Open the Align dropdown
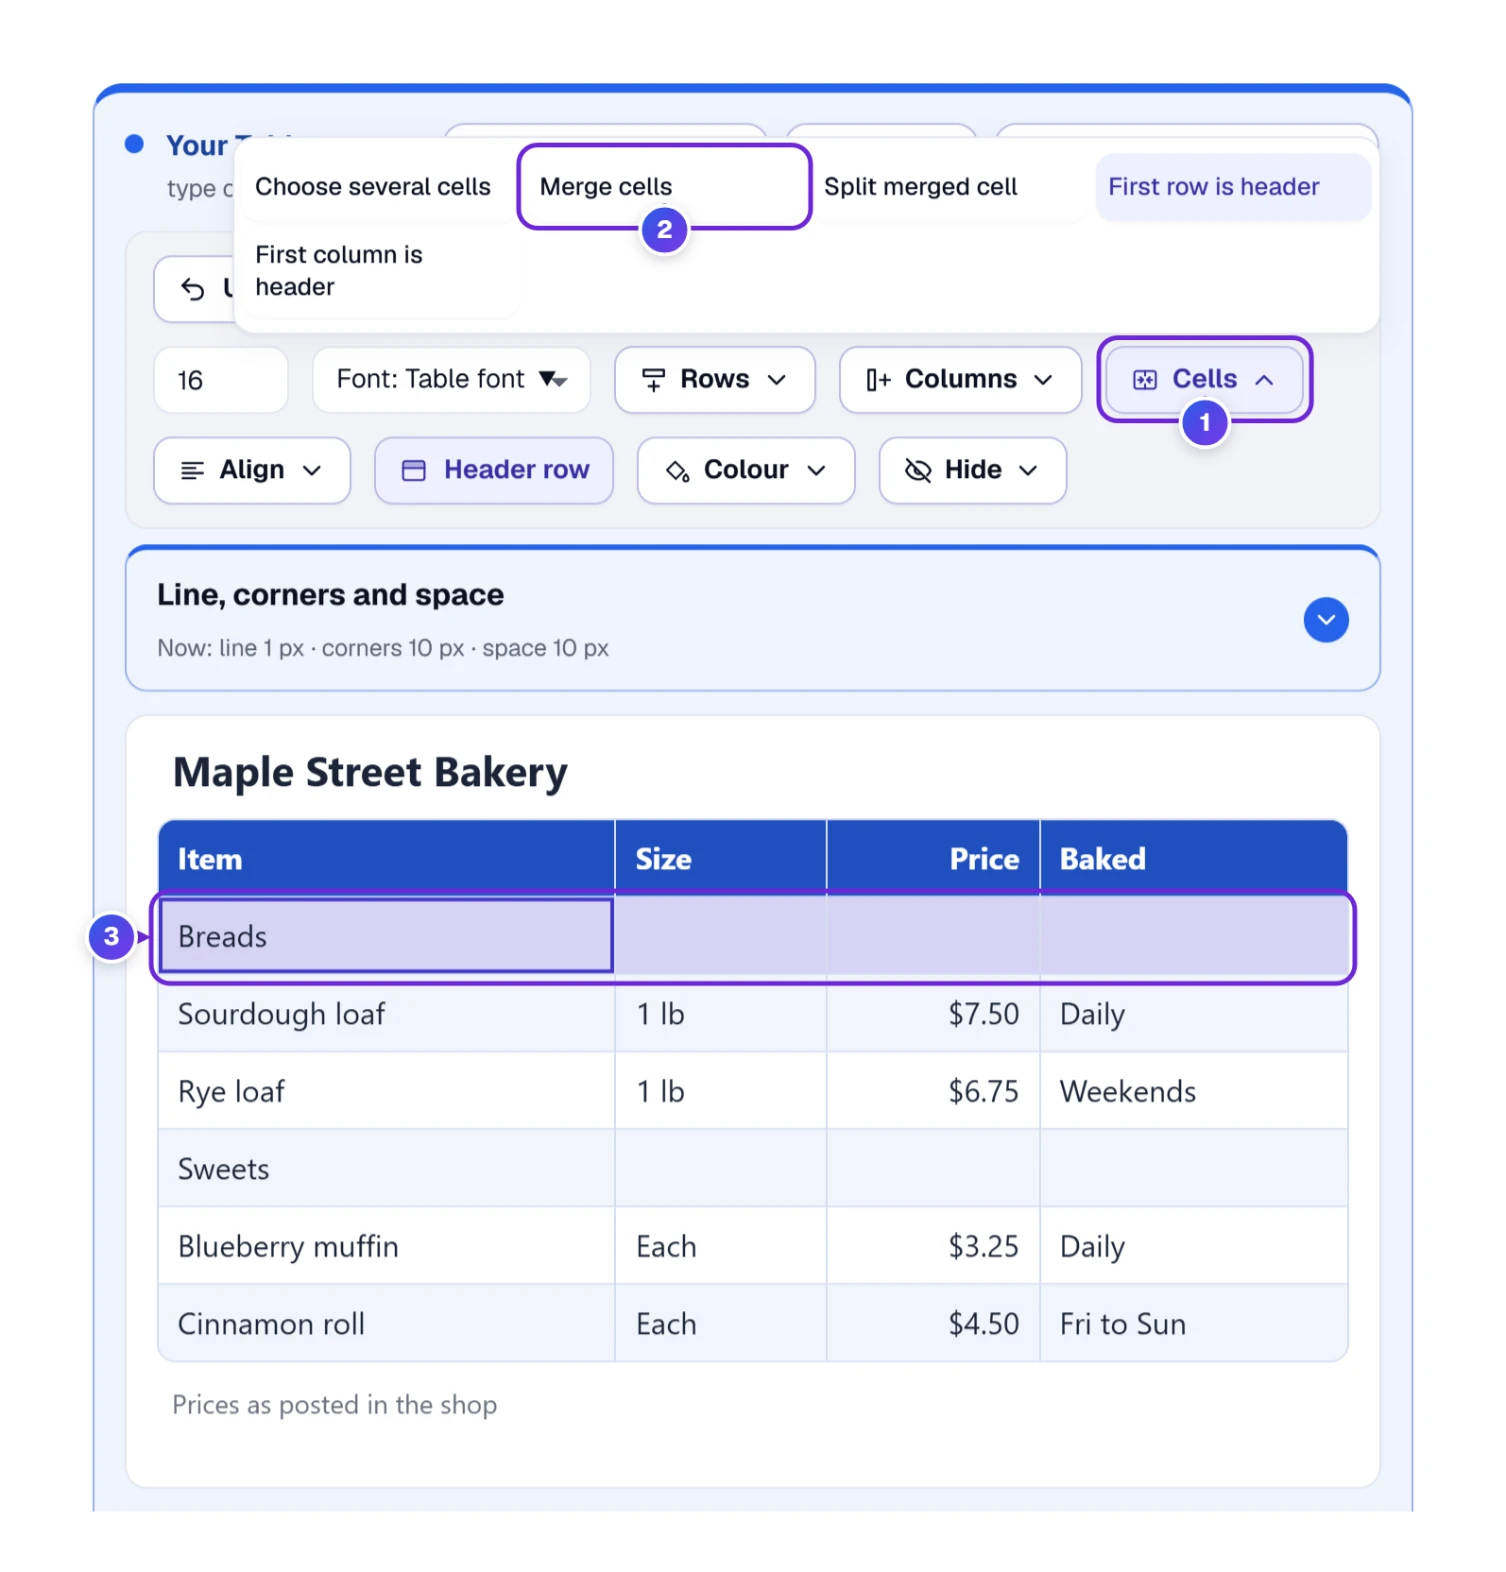The image size is (1506, 1572). pyautogui.click(x=252, y=470)
